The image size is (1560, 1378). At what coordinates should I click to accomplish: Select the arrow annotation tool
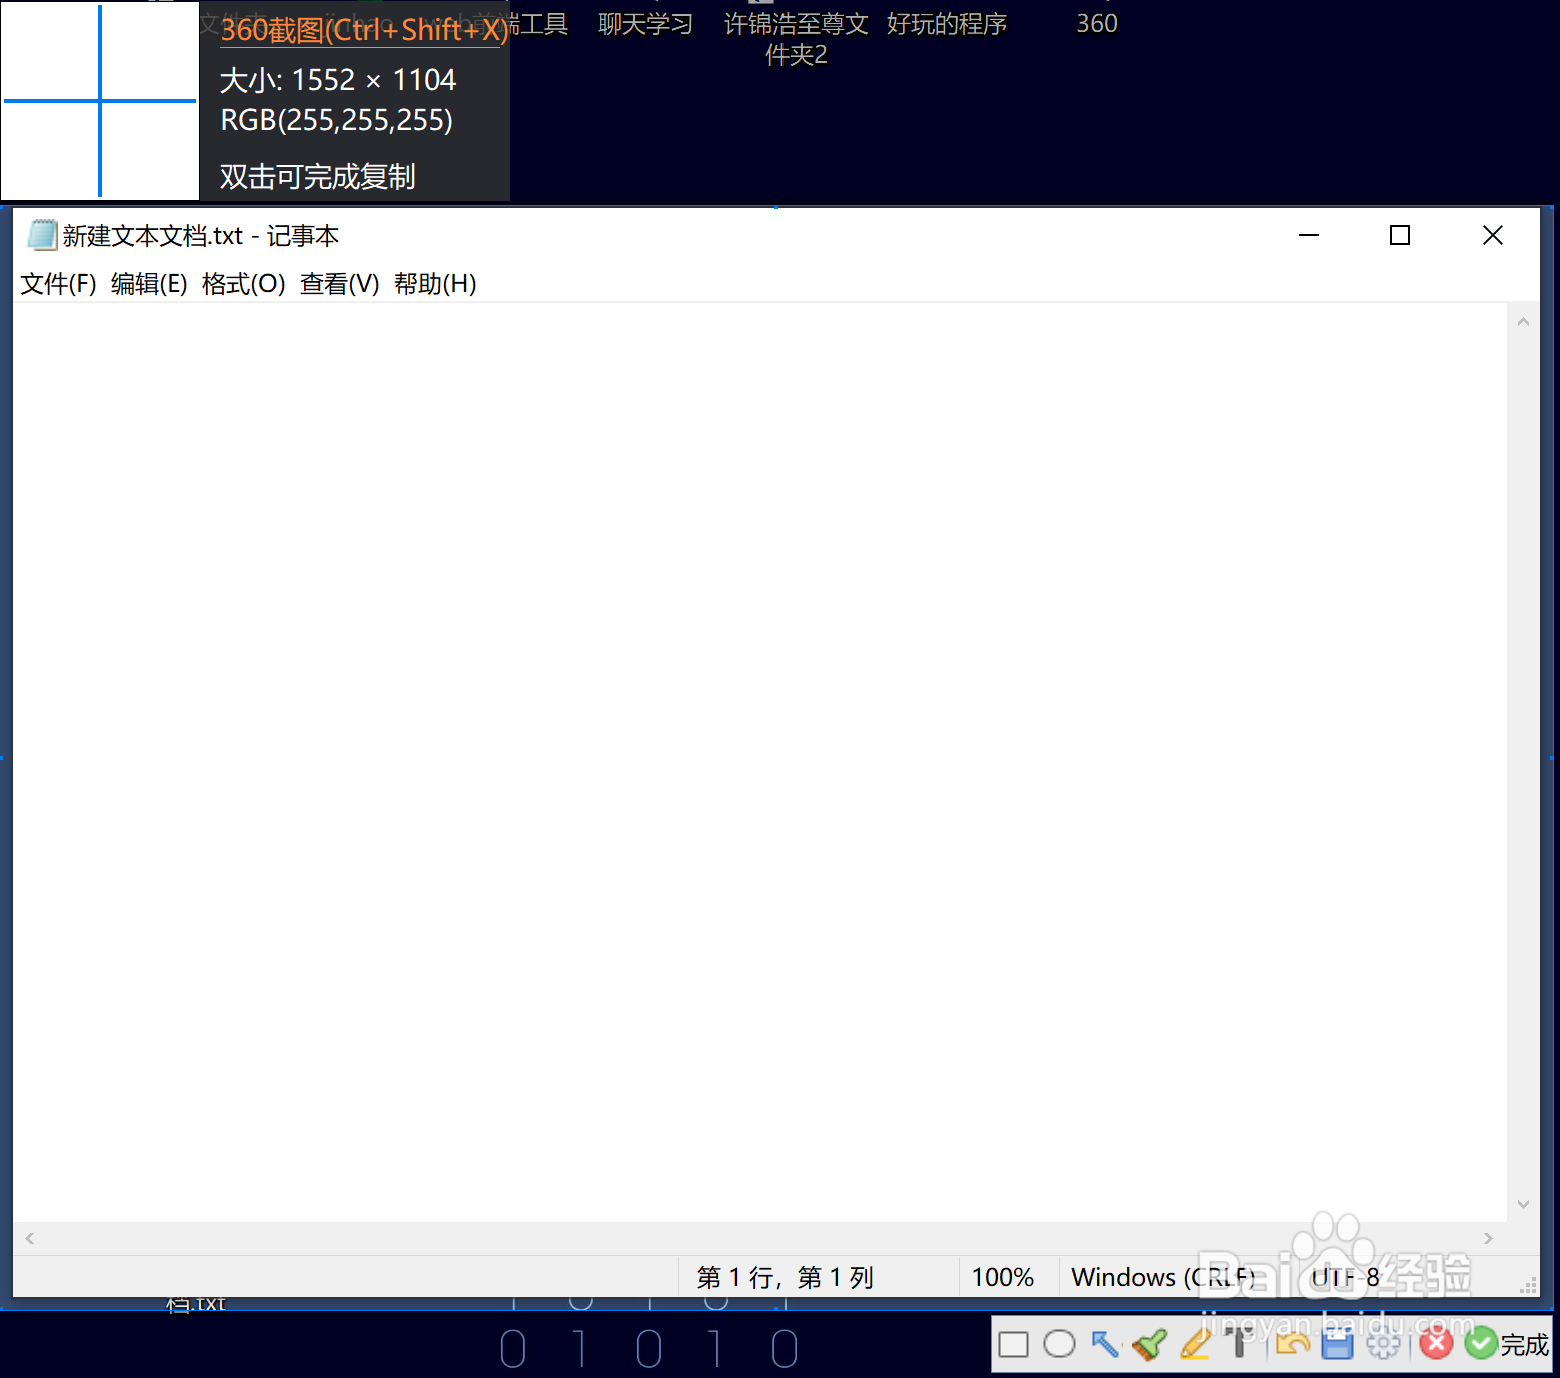point(1105,1345)
